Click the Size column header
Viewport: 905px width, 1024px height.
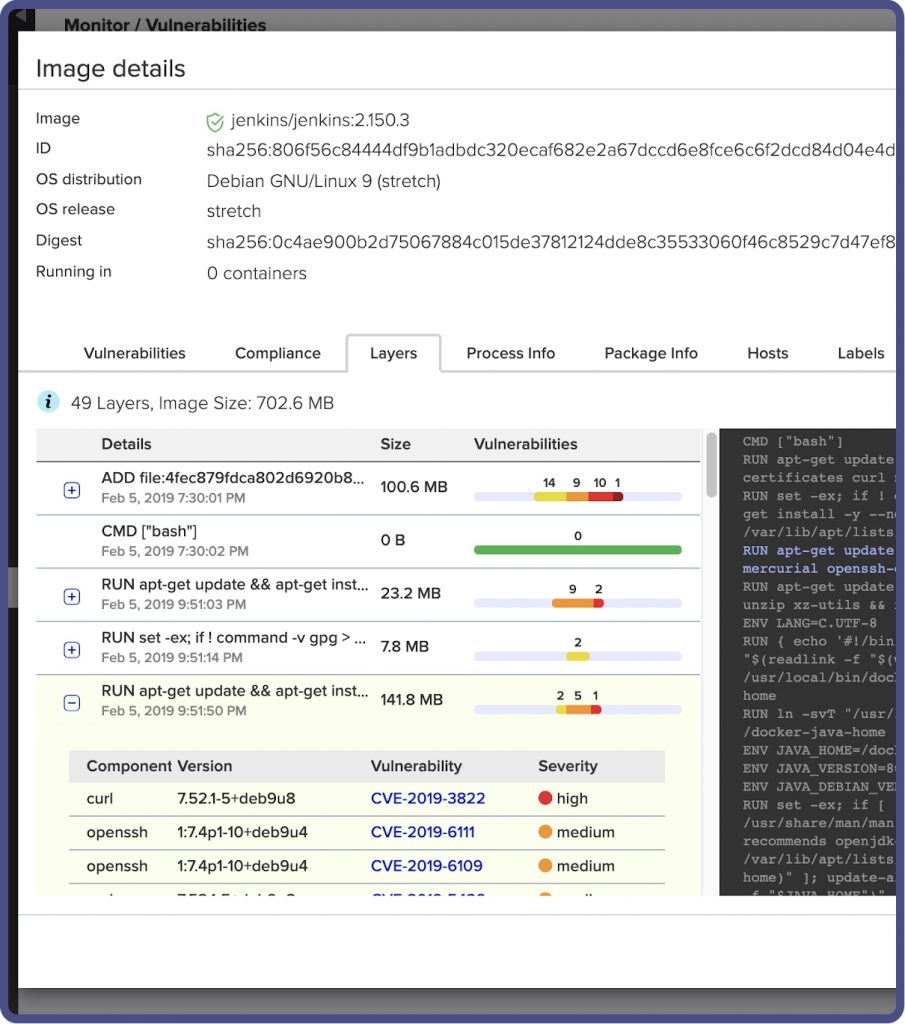coord(396,444)
